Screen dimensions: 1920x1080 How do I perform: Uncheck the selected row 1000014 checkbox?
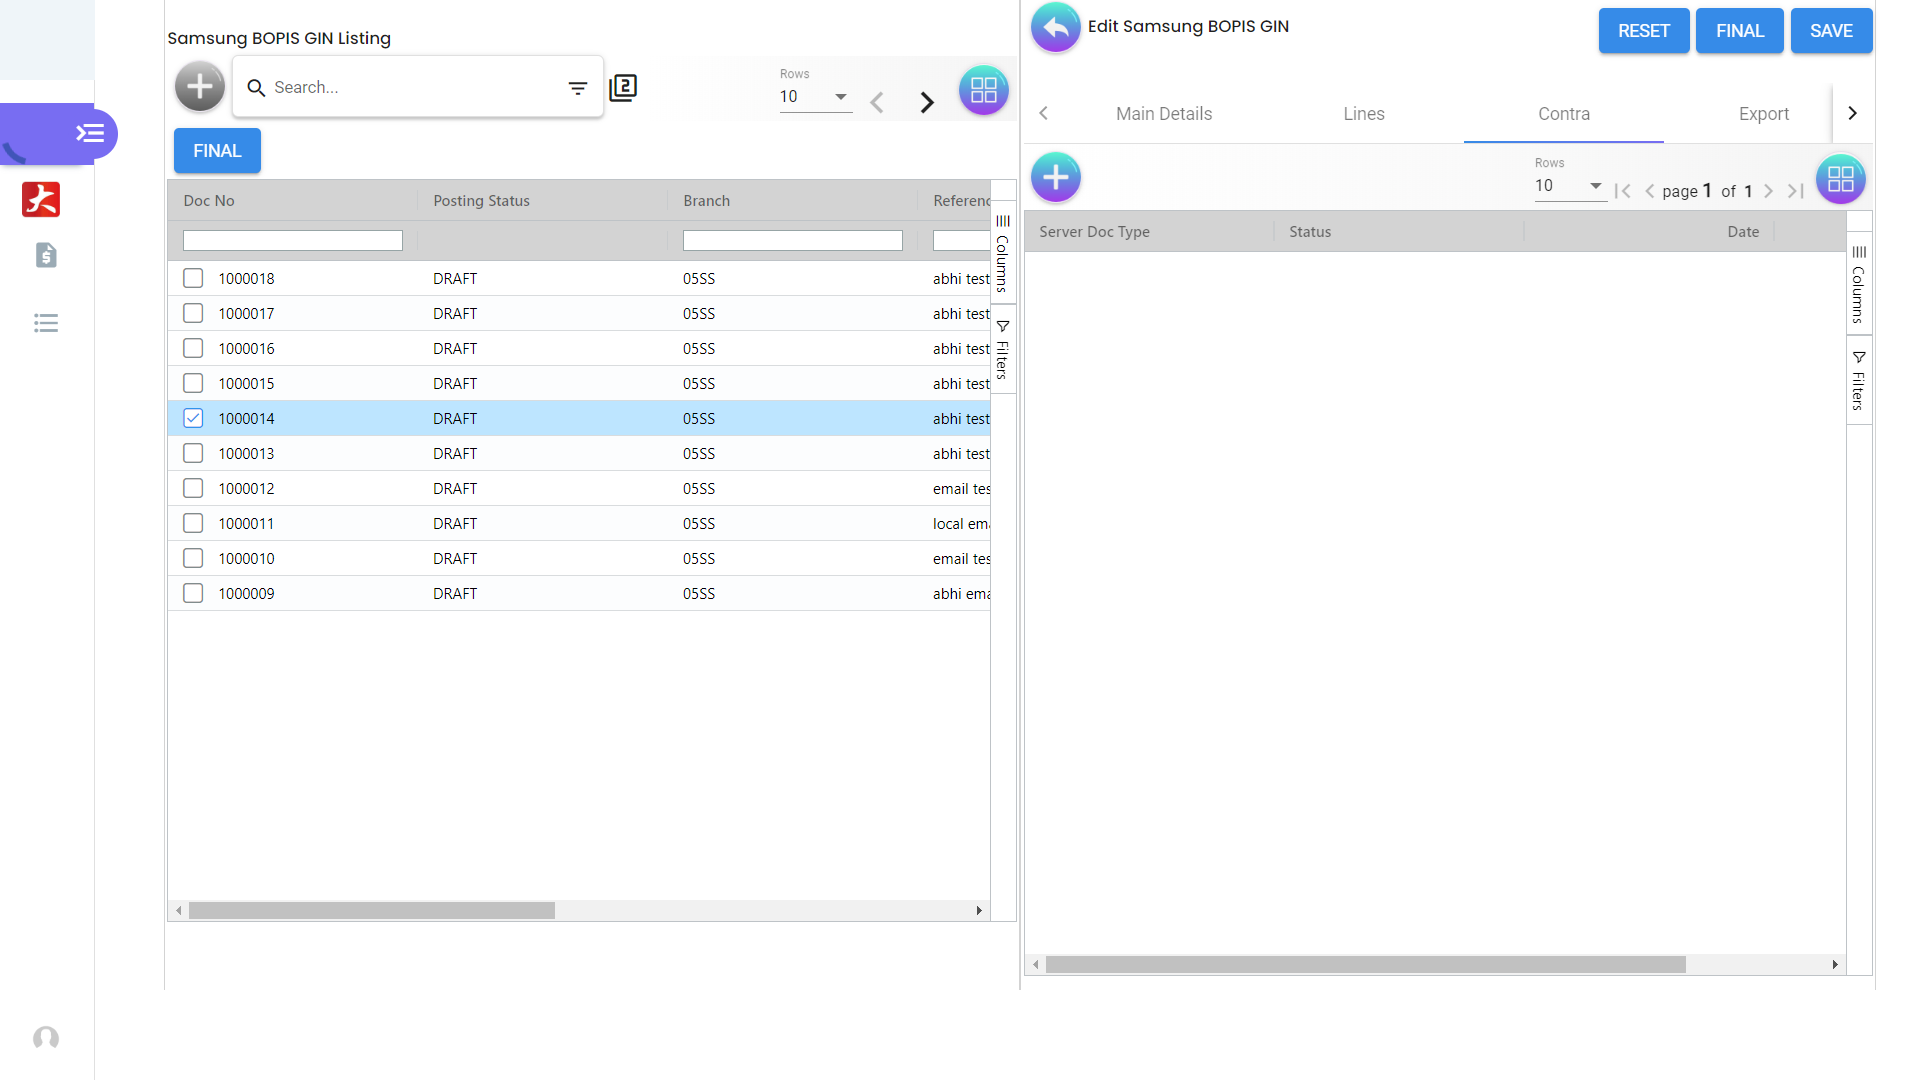(193, 418)
